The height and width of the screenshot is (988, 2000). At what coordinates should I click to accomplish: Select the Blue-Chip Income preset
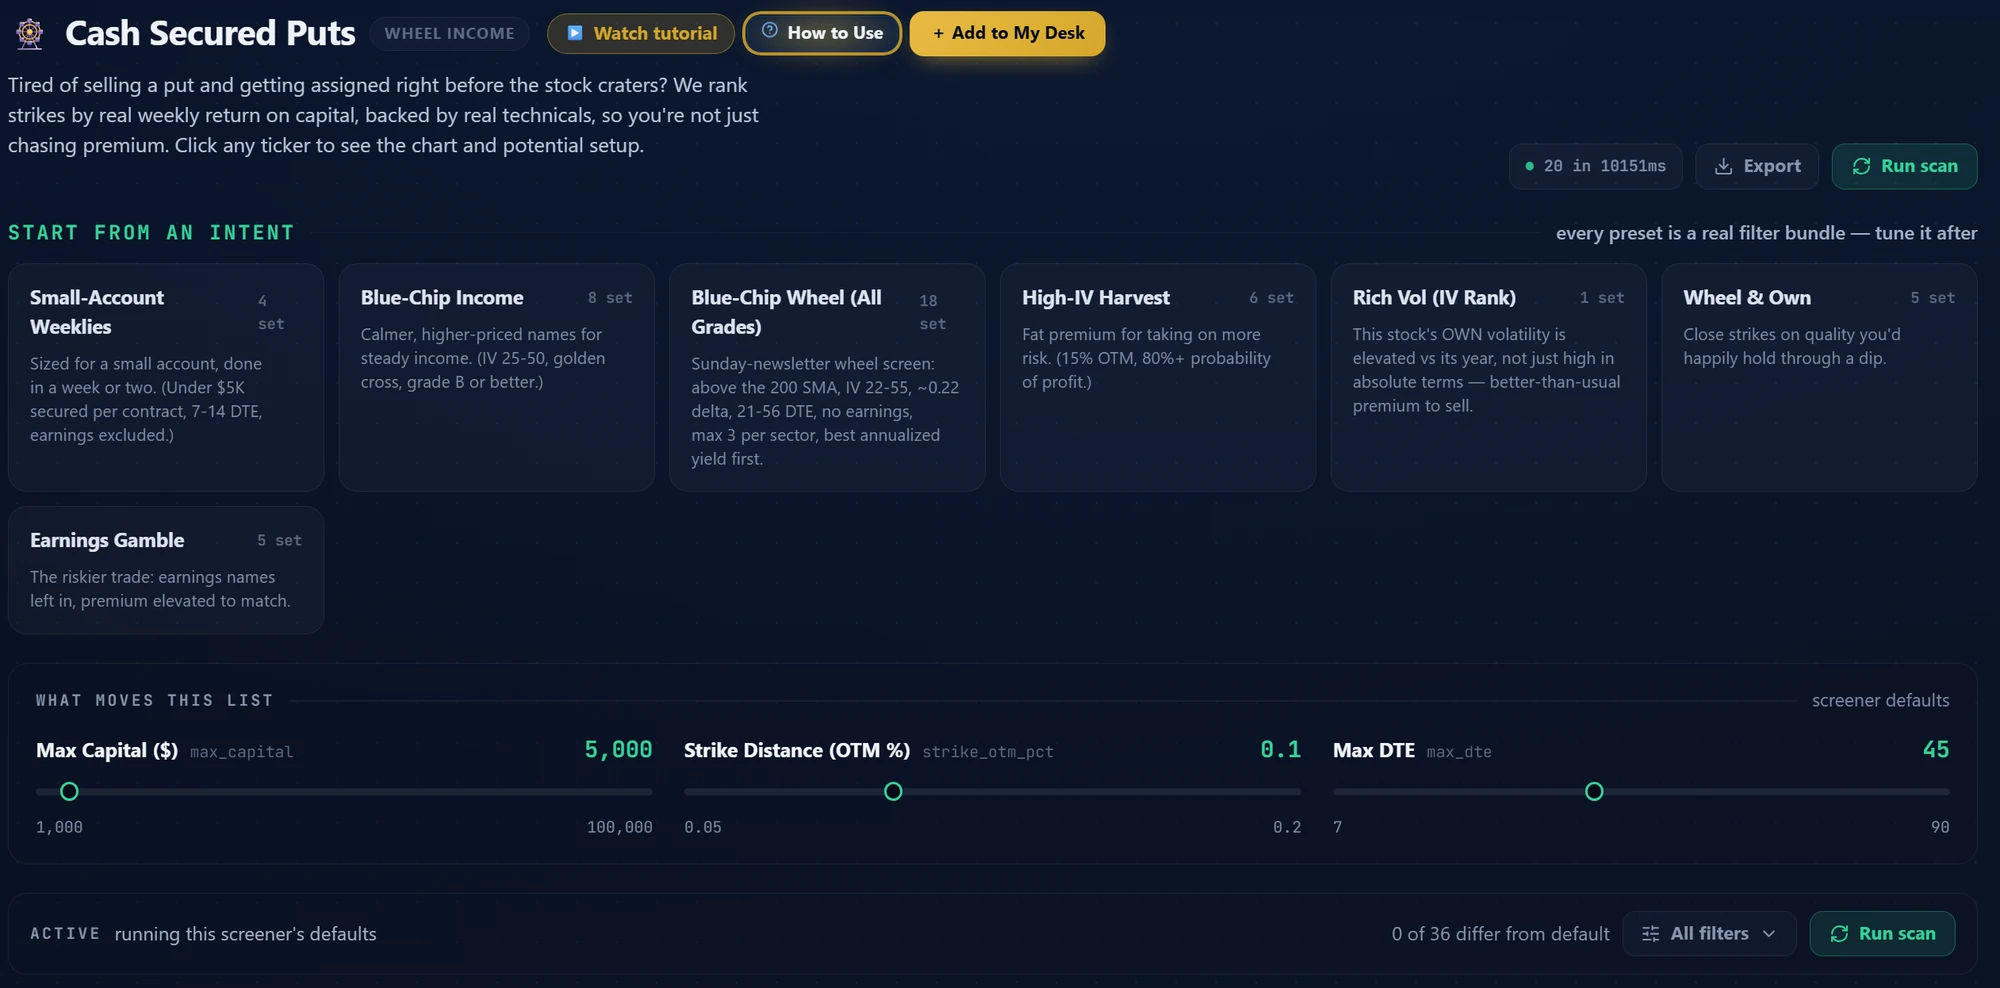(x=497, y=377)
